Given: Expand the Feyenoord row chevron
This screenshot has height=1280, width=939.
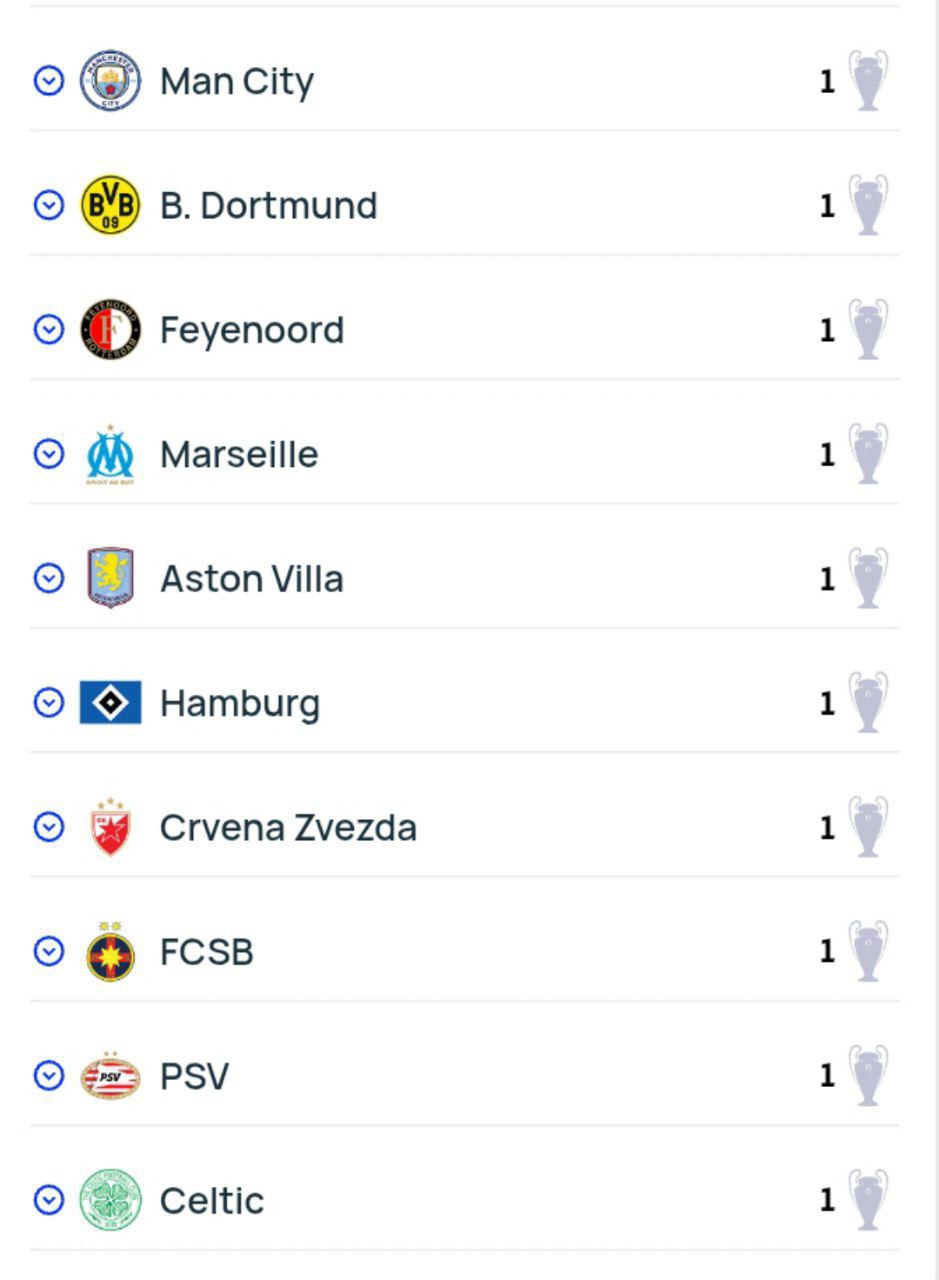Looking at the screenshot, I should pos(49,330).
